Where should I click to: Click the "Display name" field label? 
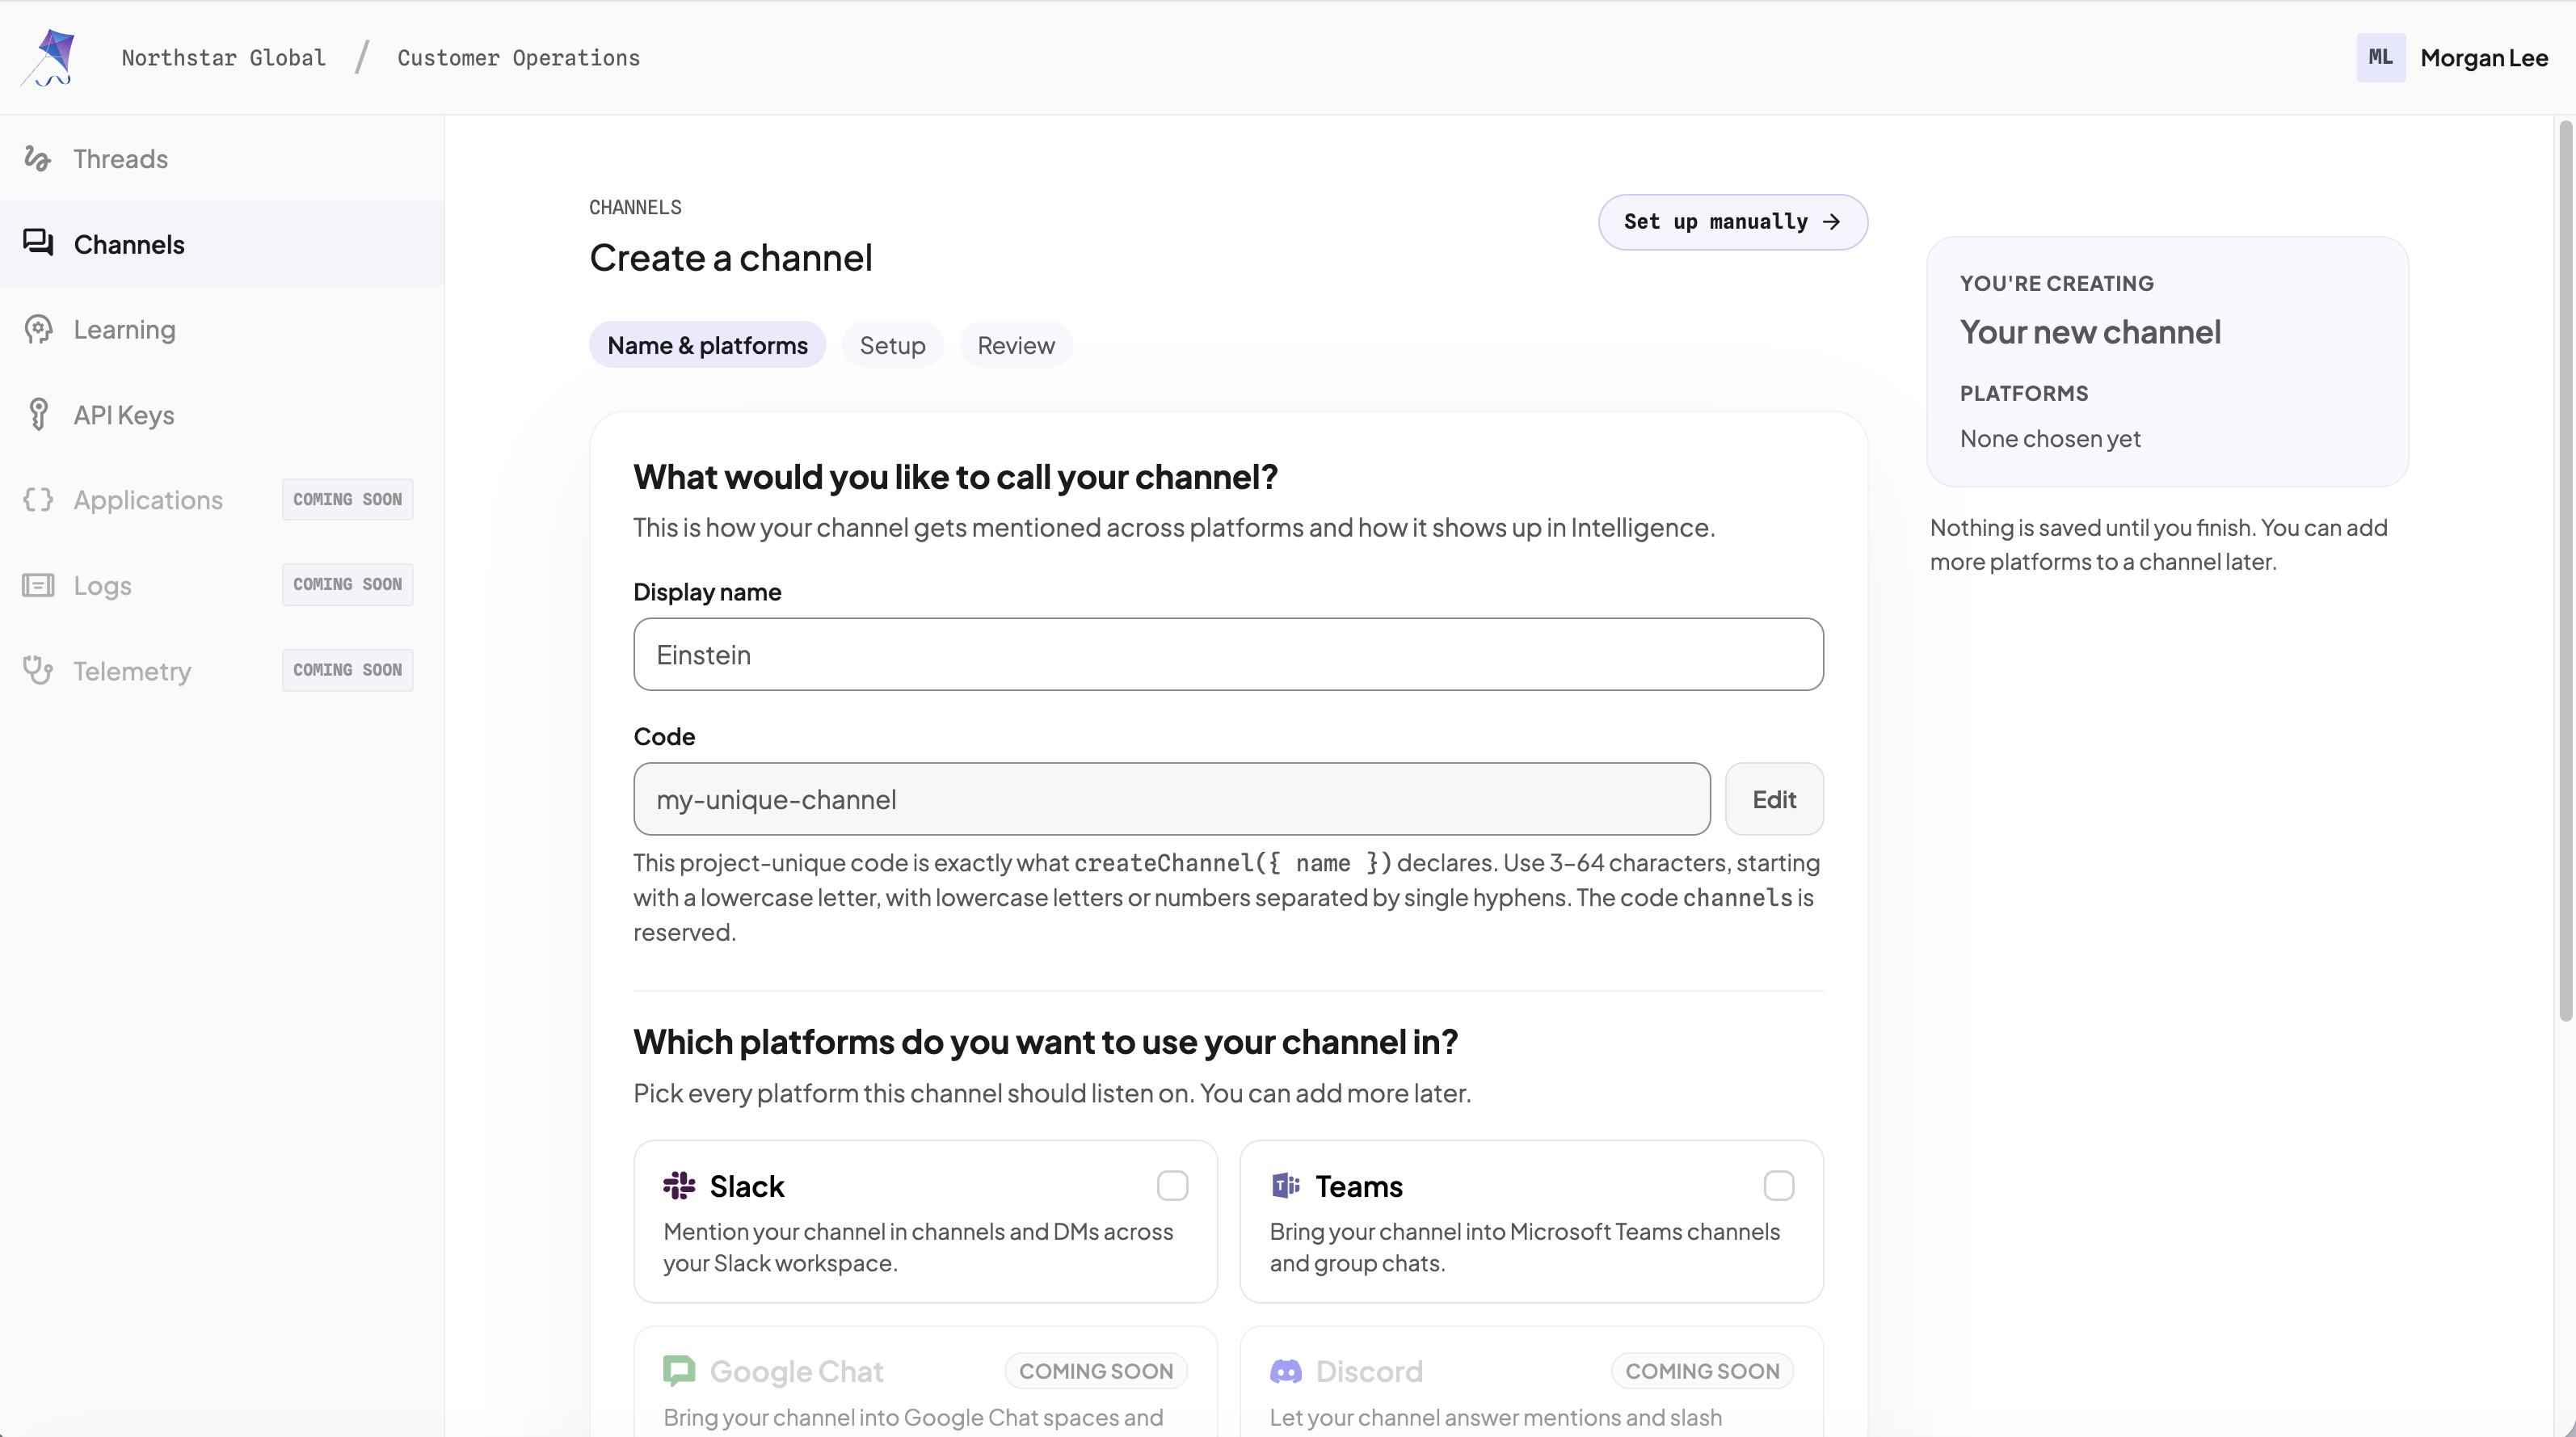point(707,592)
